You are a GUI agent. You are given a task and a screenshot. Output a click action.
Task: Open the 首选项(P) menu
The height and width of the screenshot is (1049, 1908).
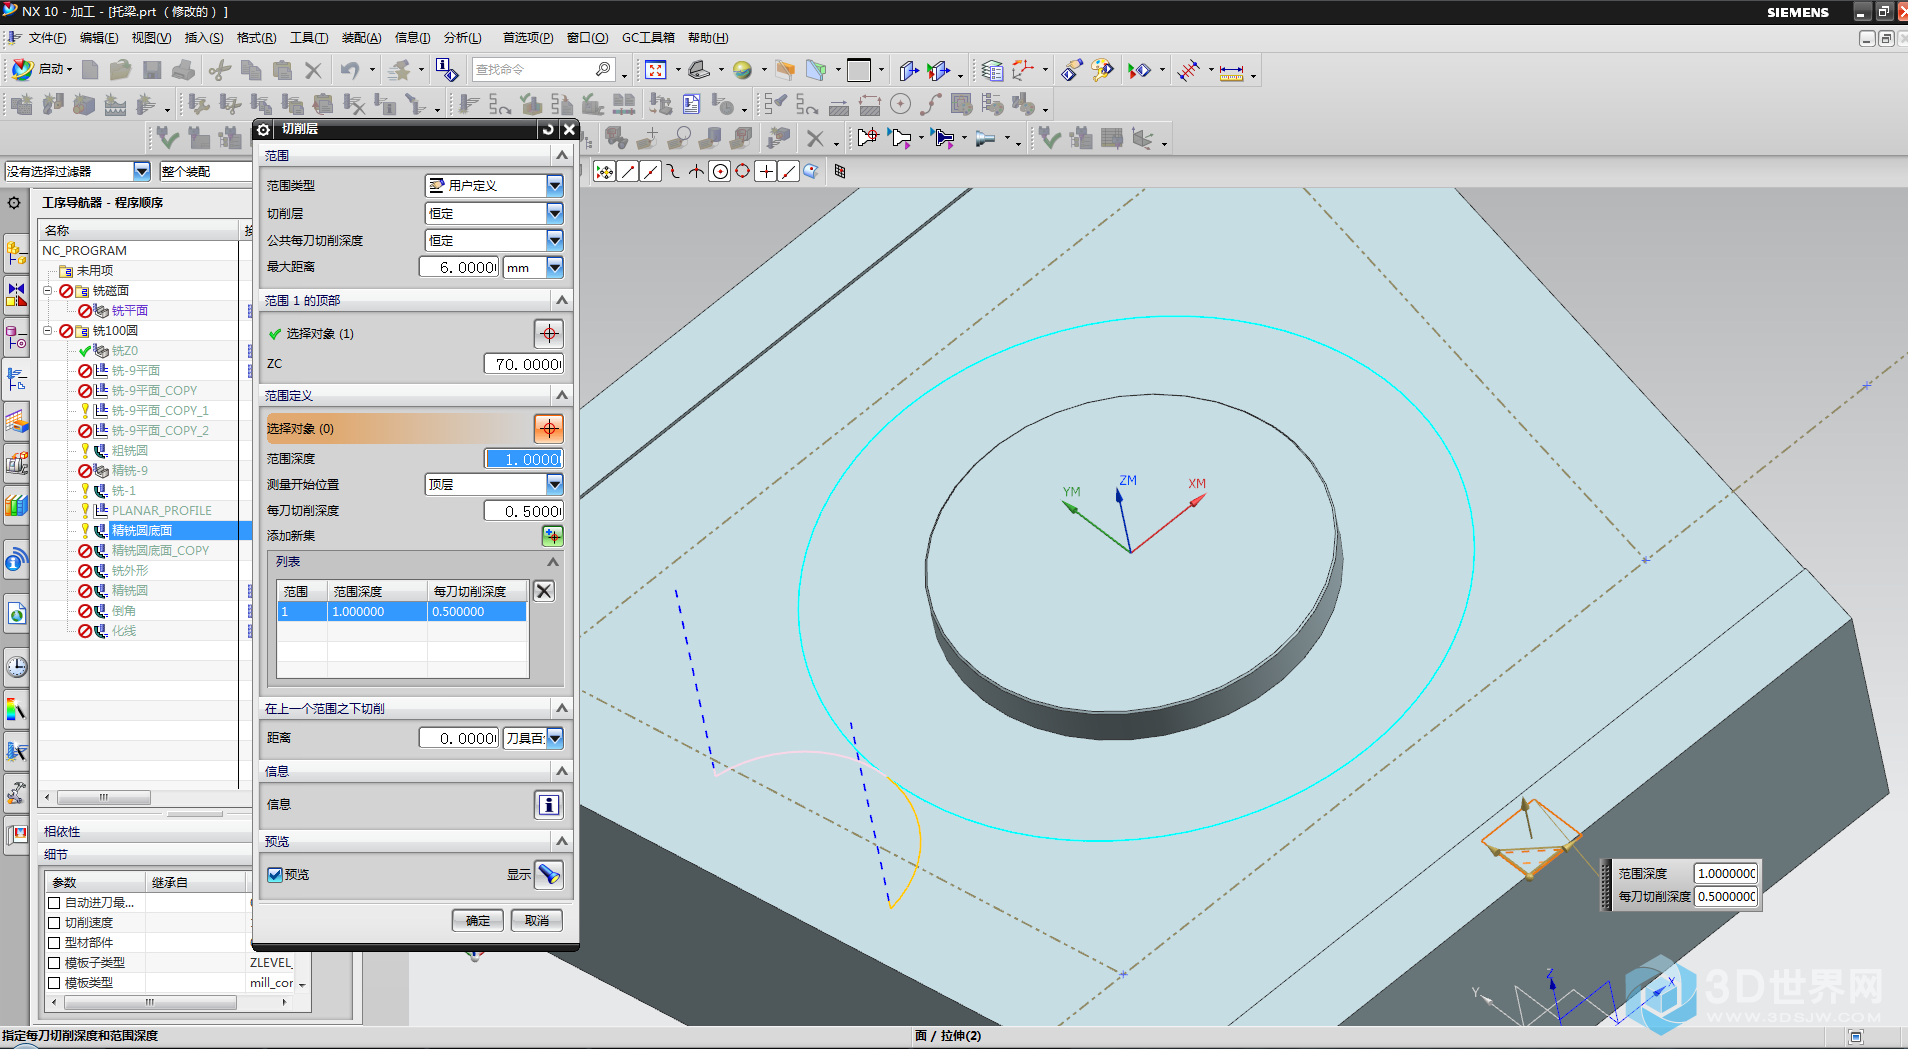pos(528,38)
